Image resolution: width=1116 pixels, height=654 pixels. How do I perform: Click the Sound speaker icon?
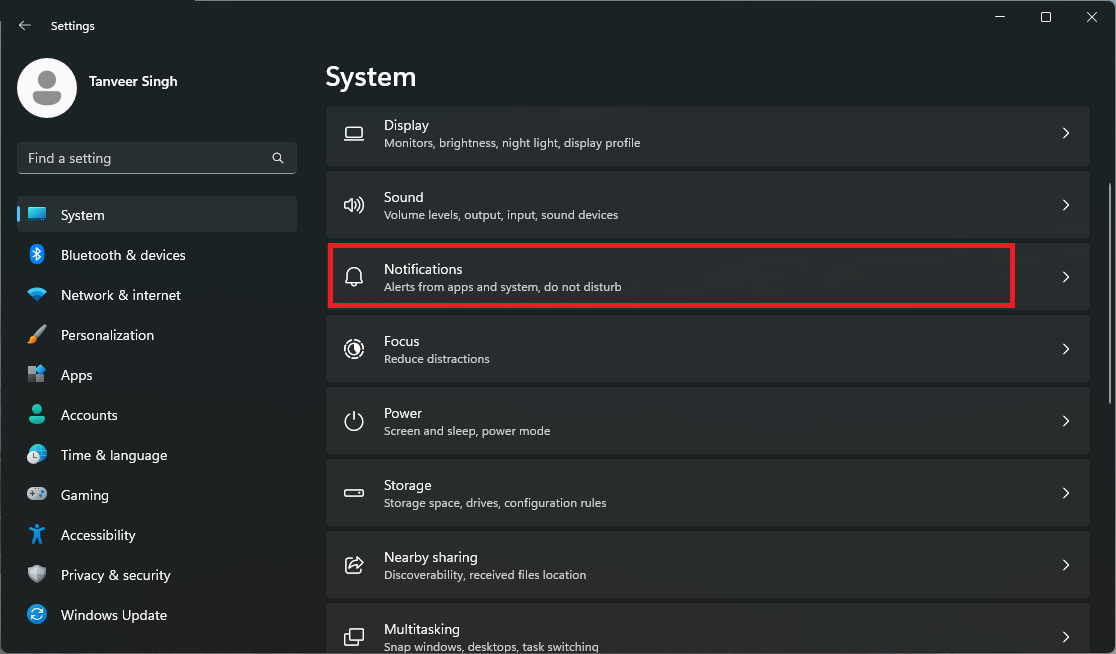354,205
